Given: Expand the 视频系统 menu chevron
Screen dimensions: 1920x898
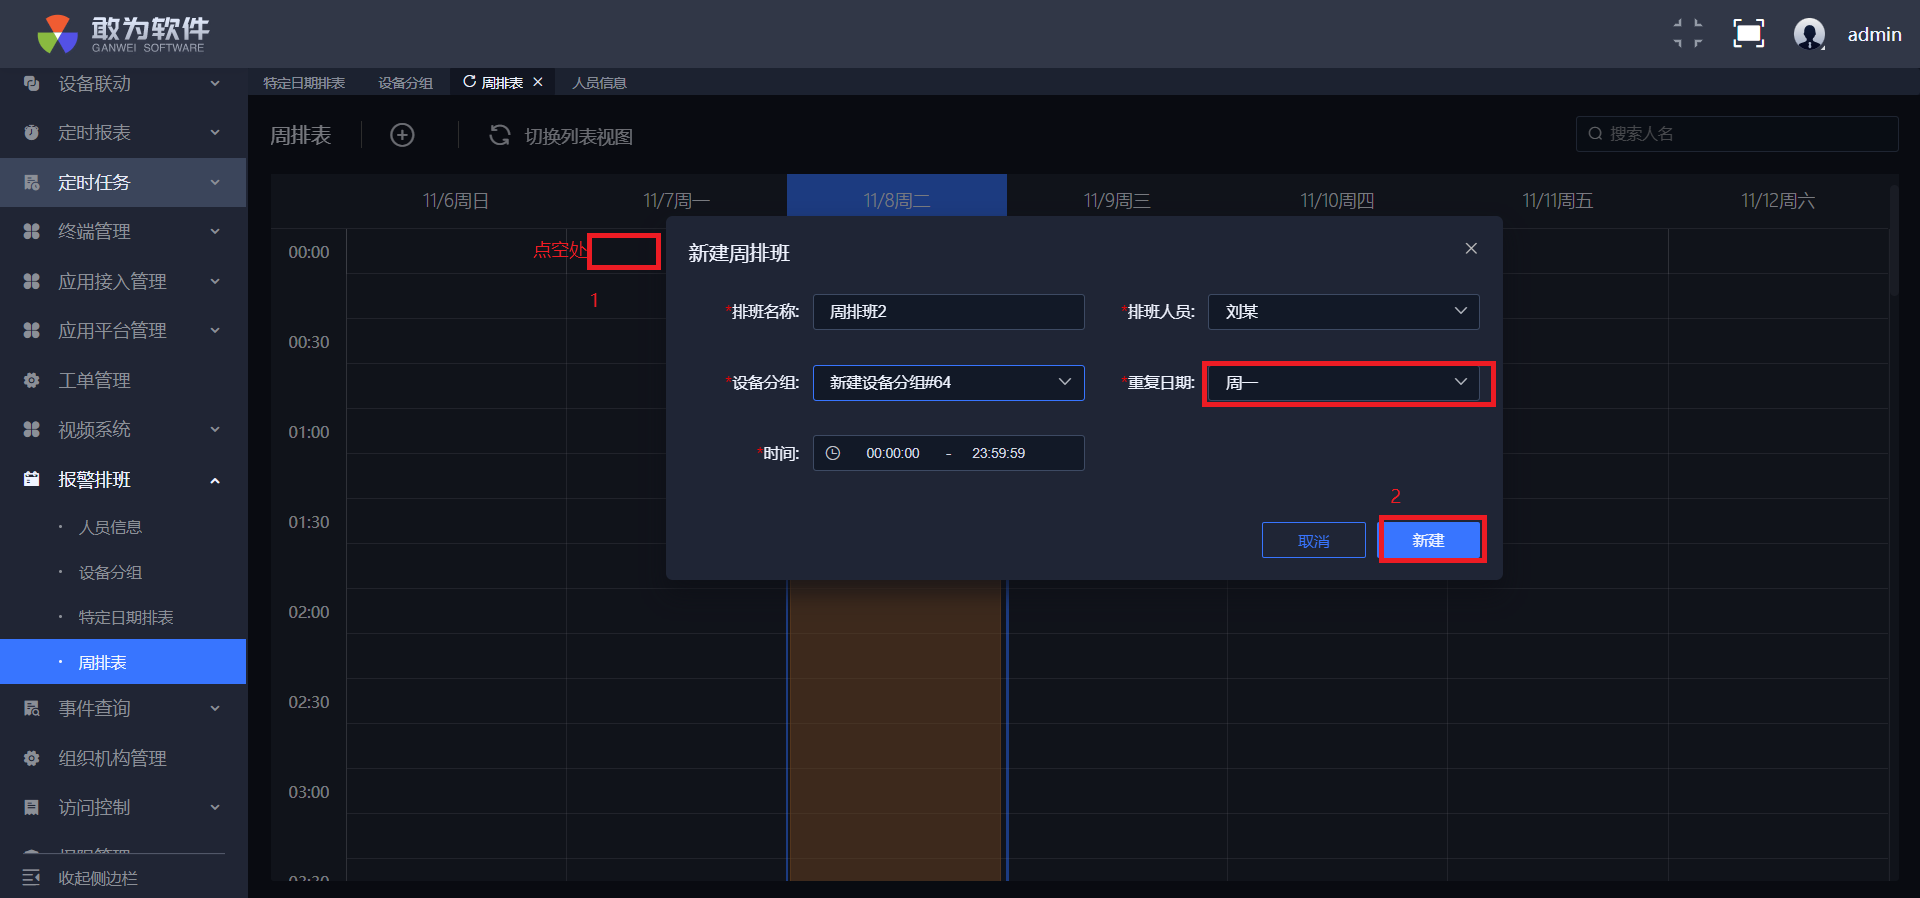Looking at the screenshot, I should [x=215, y=430].
